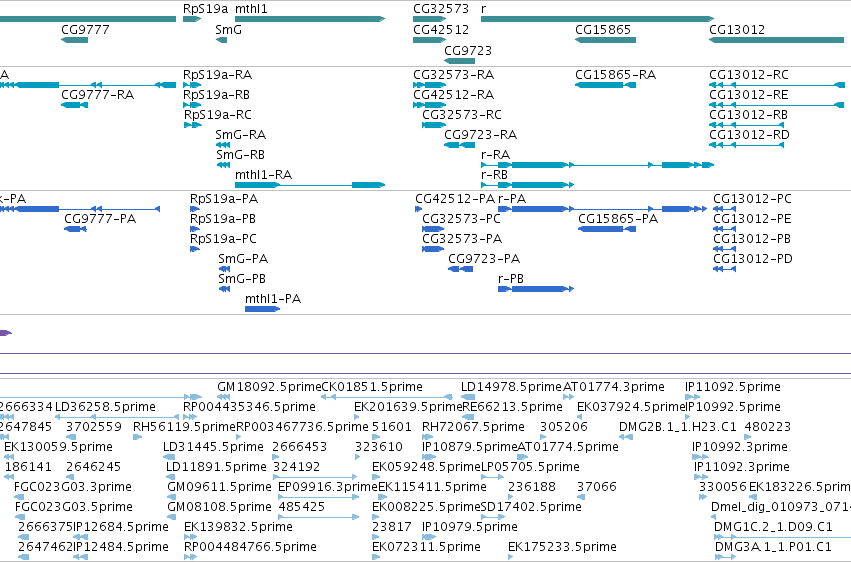Click the long teal r gene arrow glyph
Image resolution: width=851 pixels, height=562 pixels.
click(598, 19)
